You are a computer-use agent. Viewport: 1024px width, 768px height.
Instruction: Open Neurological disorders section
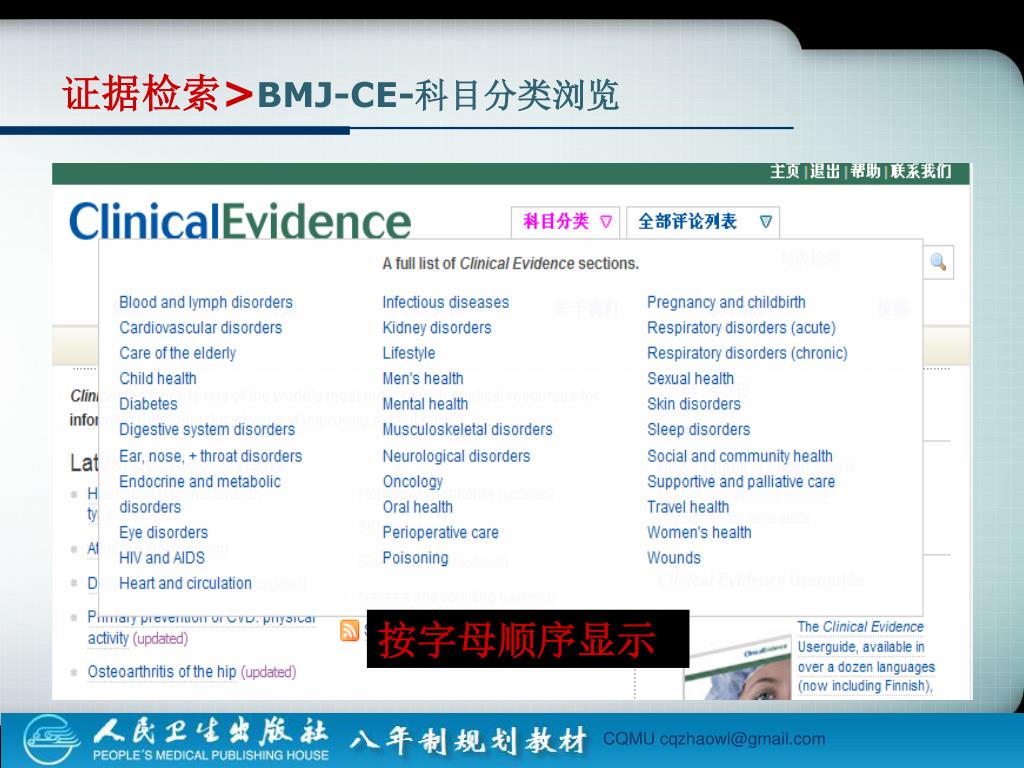456,456
